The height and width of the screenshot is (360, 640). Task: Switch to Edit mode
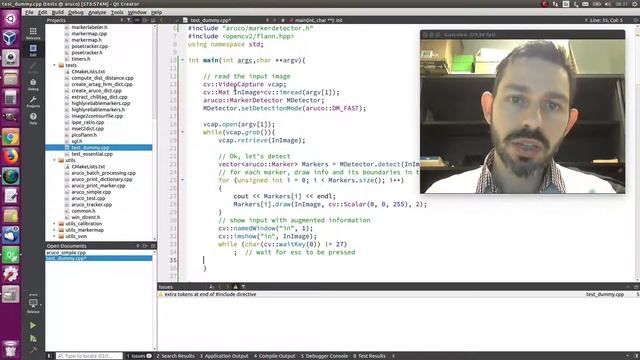pyautogui.click(x=33, y=50)
